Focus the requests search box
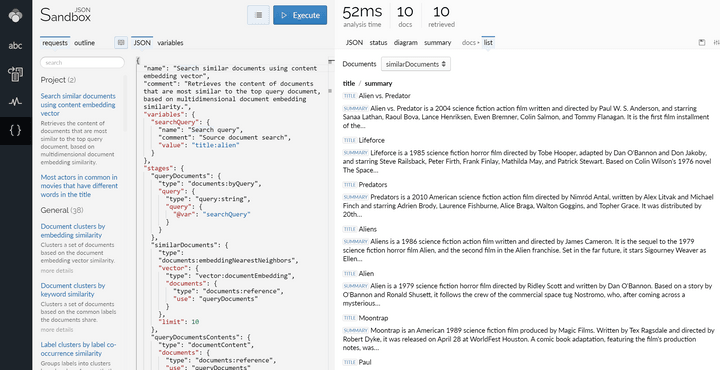 (x=82, y=62)
